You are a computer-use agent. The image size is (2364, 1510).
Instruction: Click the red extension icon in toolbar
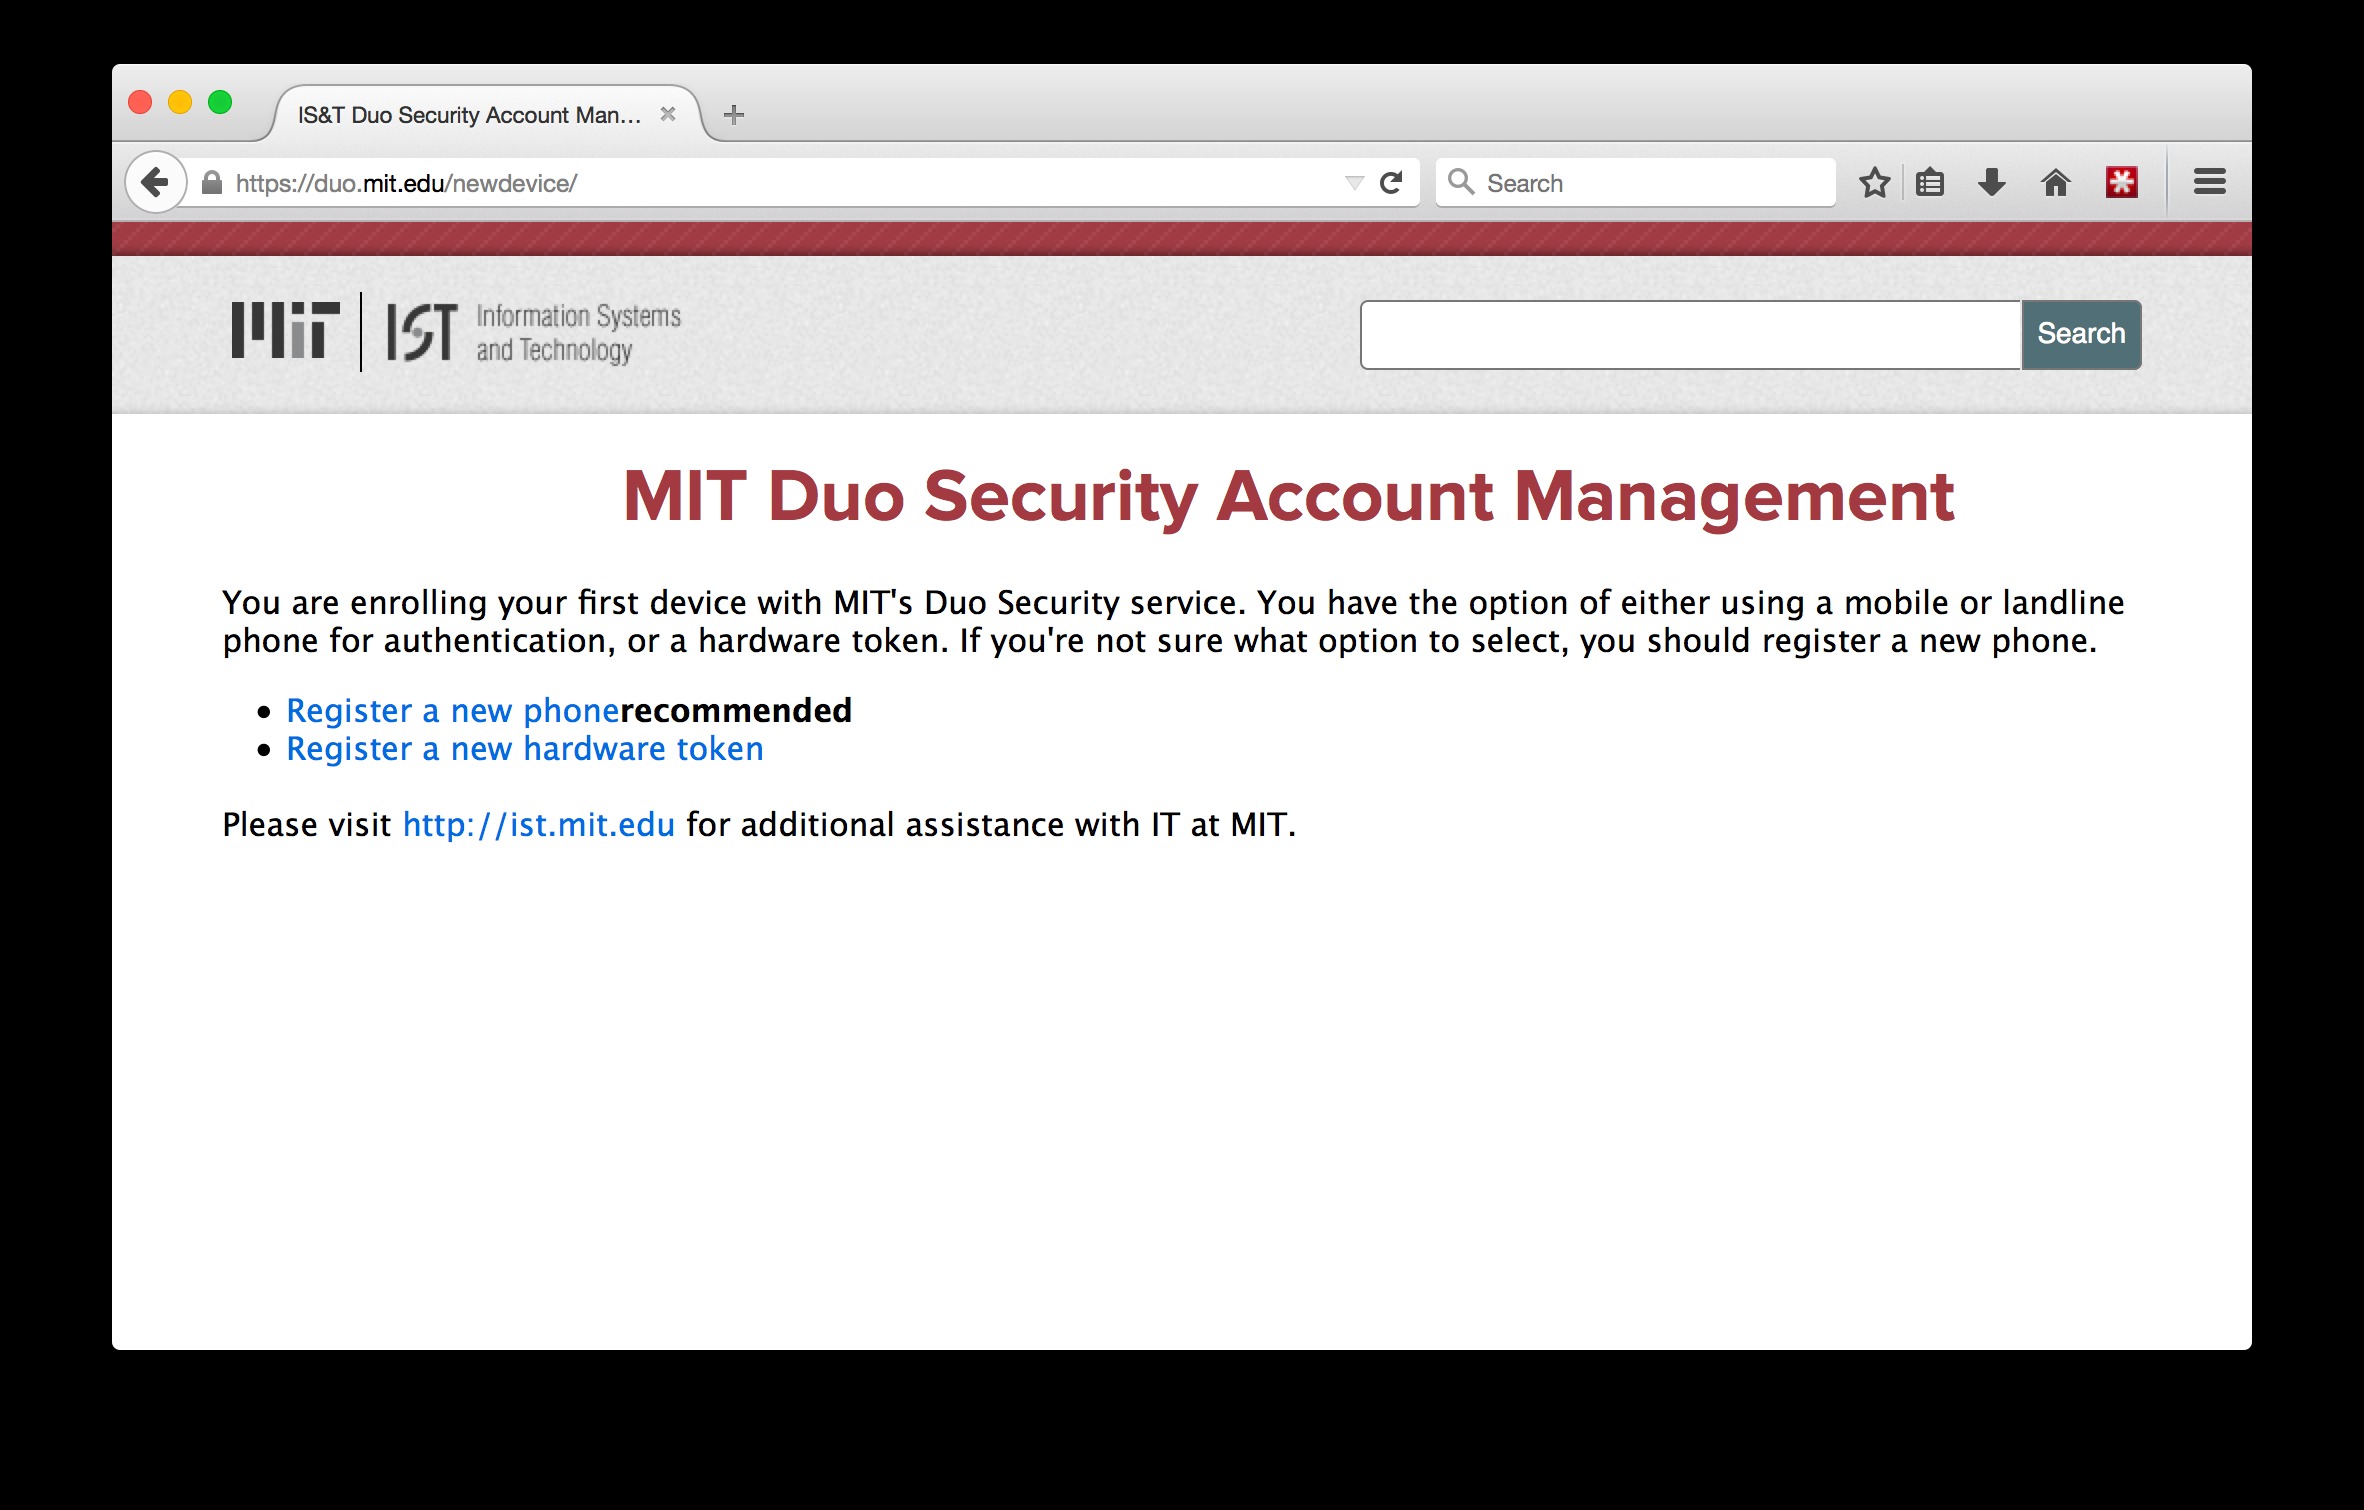tap(2121, 182)
